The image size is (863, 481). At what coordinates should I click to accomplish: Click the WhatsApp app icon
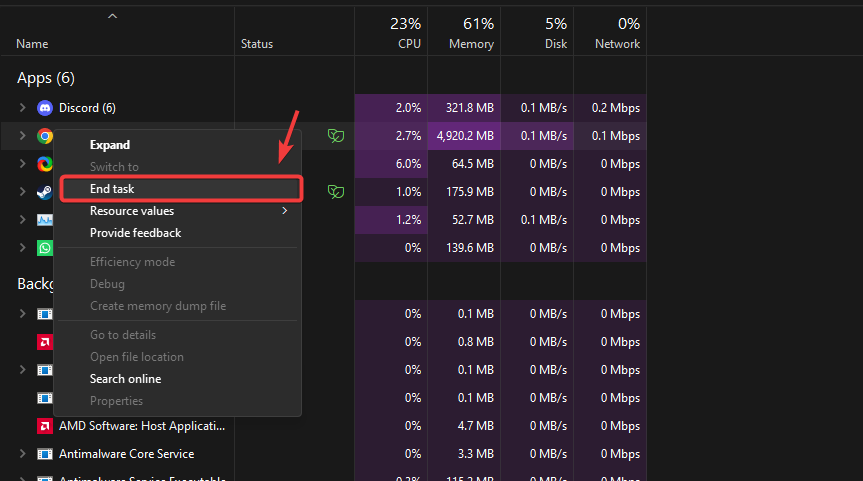click(x=45, y=248)
